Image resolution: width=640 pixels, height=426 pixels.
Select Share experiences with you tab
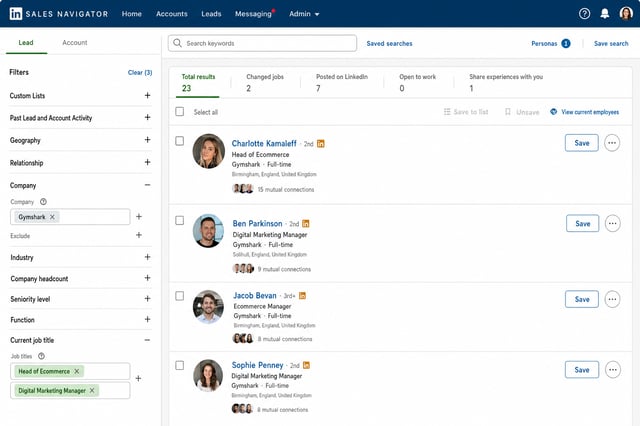[x=506, y=82]
